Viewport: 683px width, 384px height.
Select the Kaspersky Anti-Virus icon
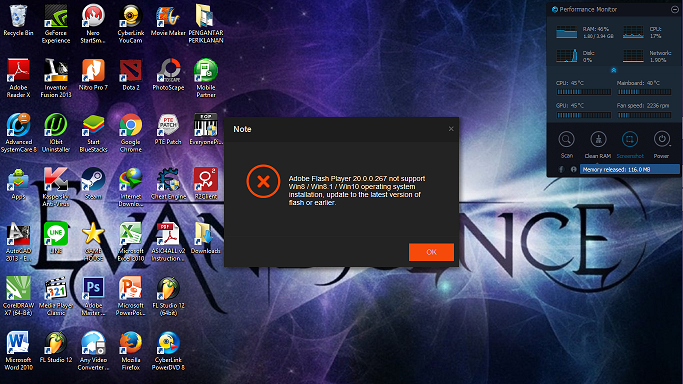coord(56,188)
